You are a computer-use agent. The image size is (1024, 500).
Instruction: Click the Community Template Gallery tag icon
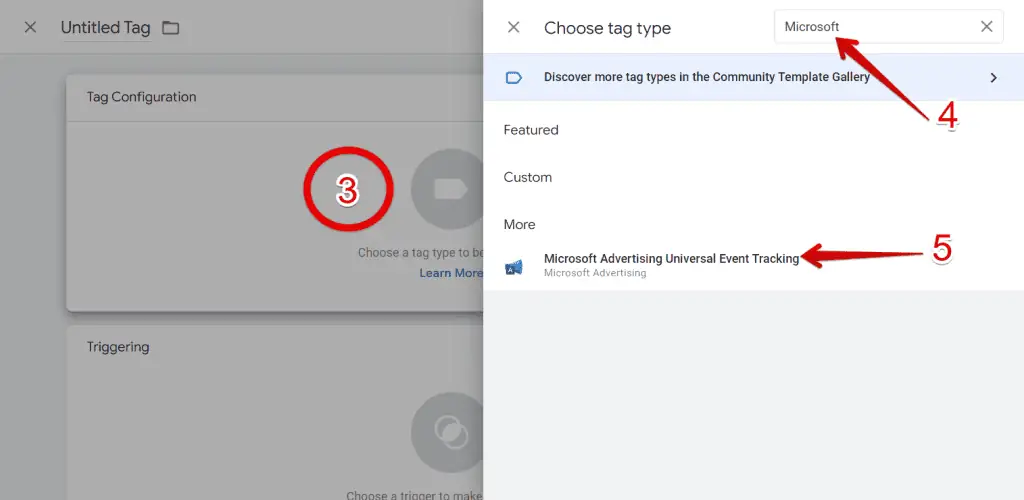coord(514,78)
